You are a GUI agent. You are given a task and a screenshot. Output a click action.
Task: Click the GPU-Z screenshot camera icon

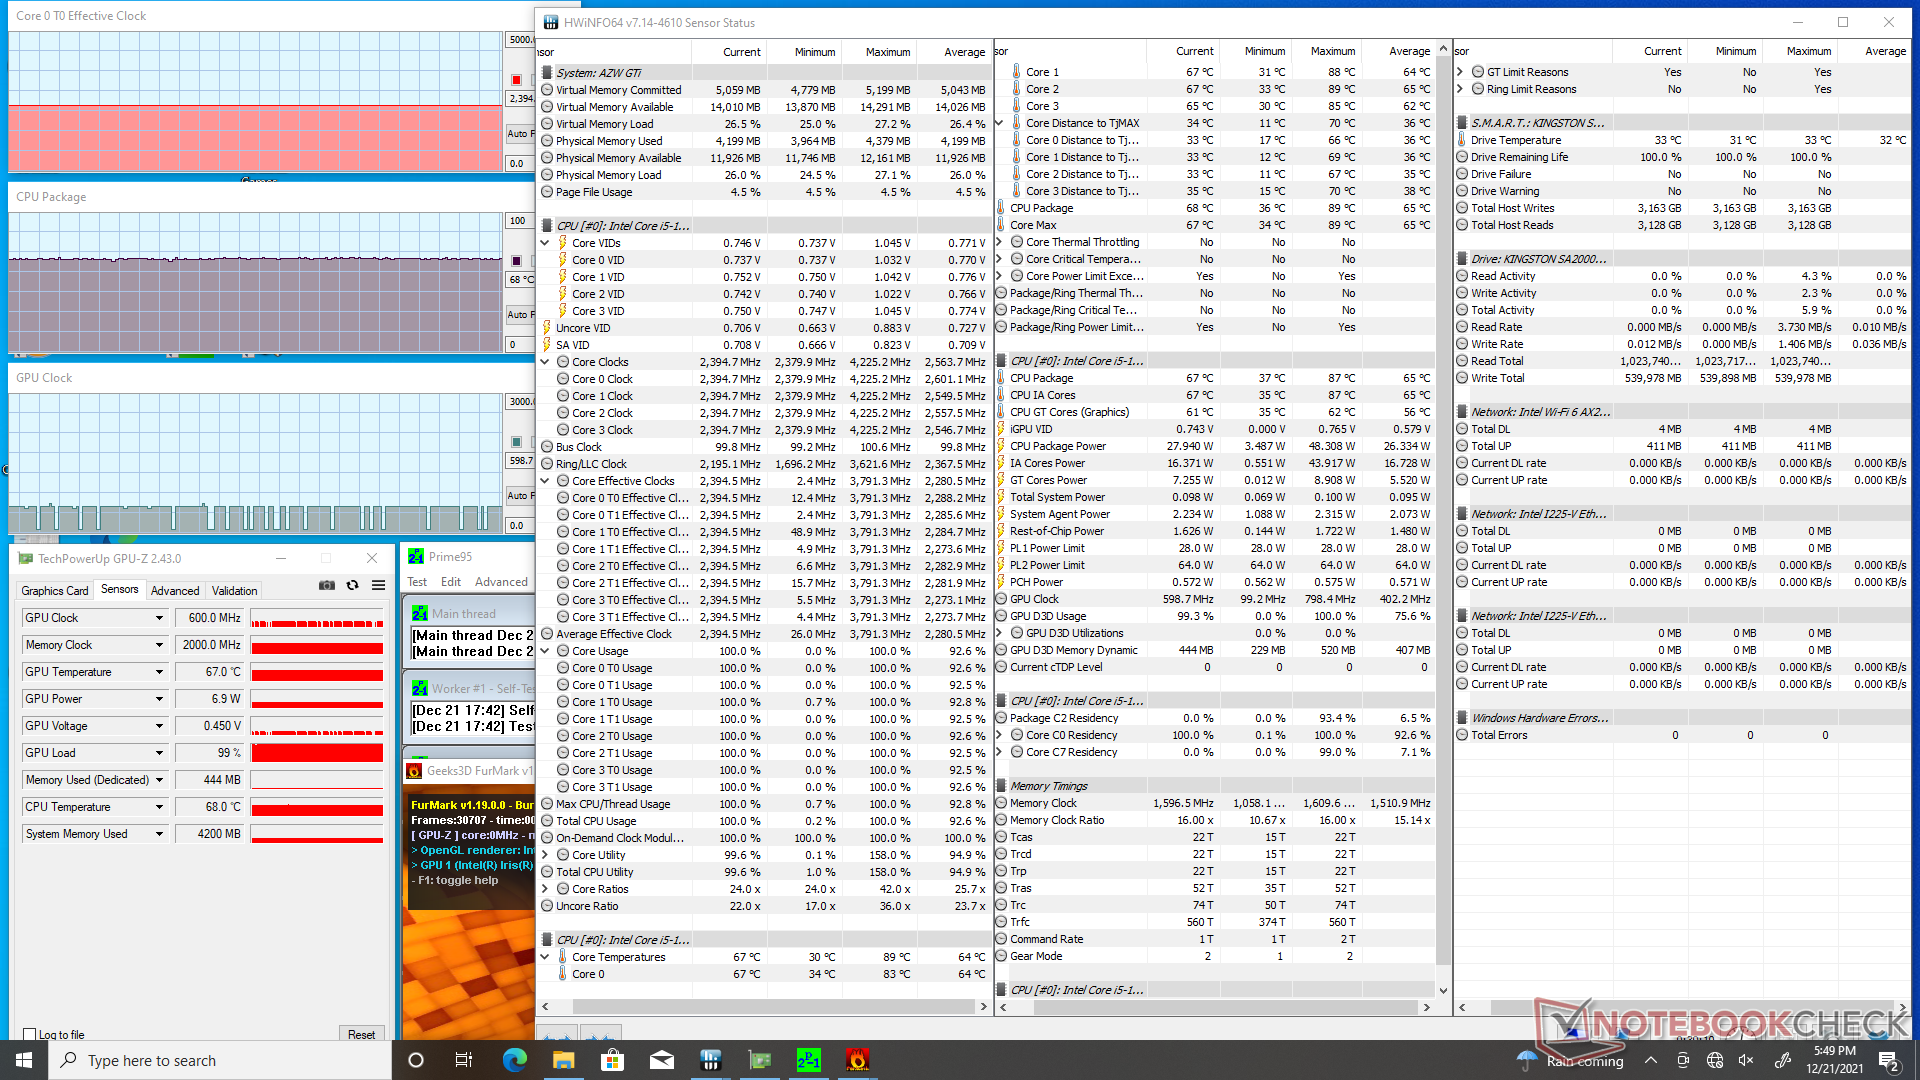pos(327,585)
